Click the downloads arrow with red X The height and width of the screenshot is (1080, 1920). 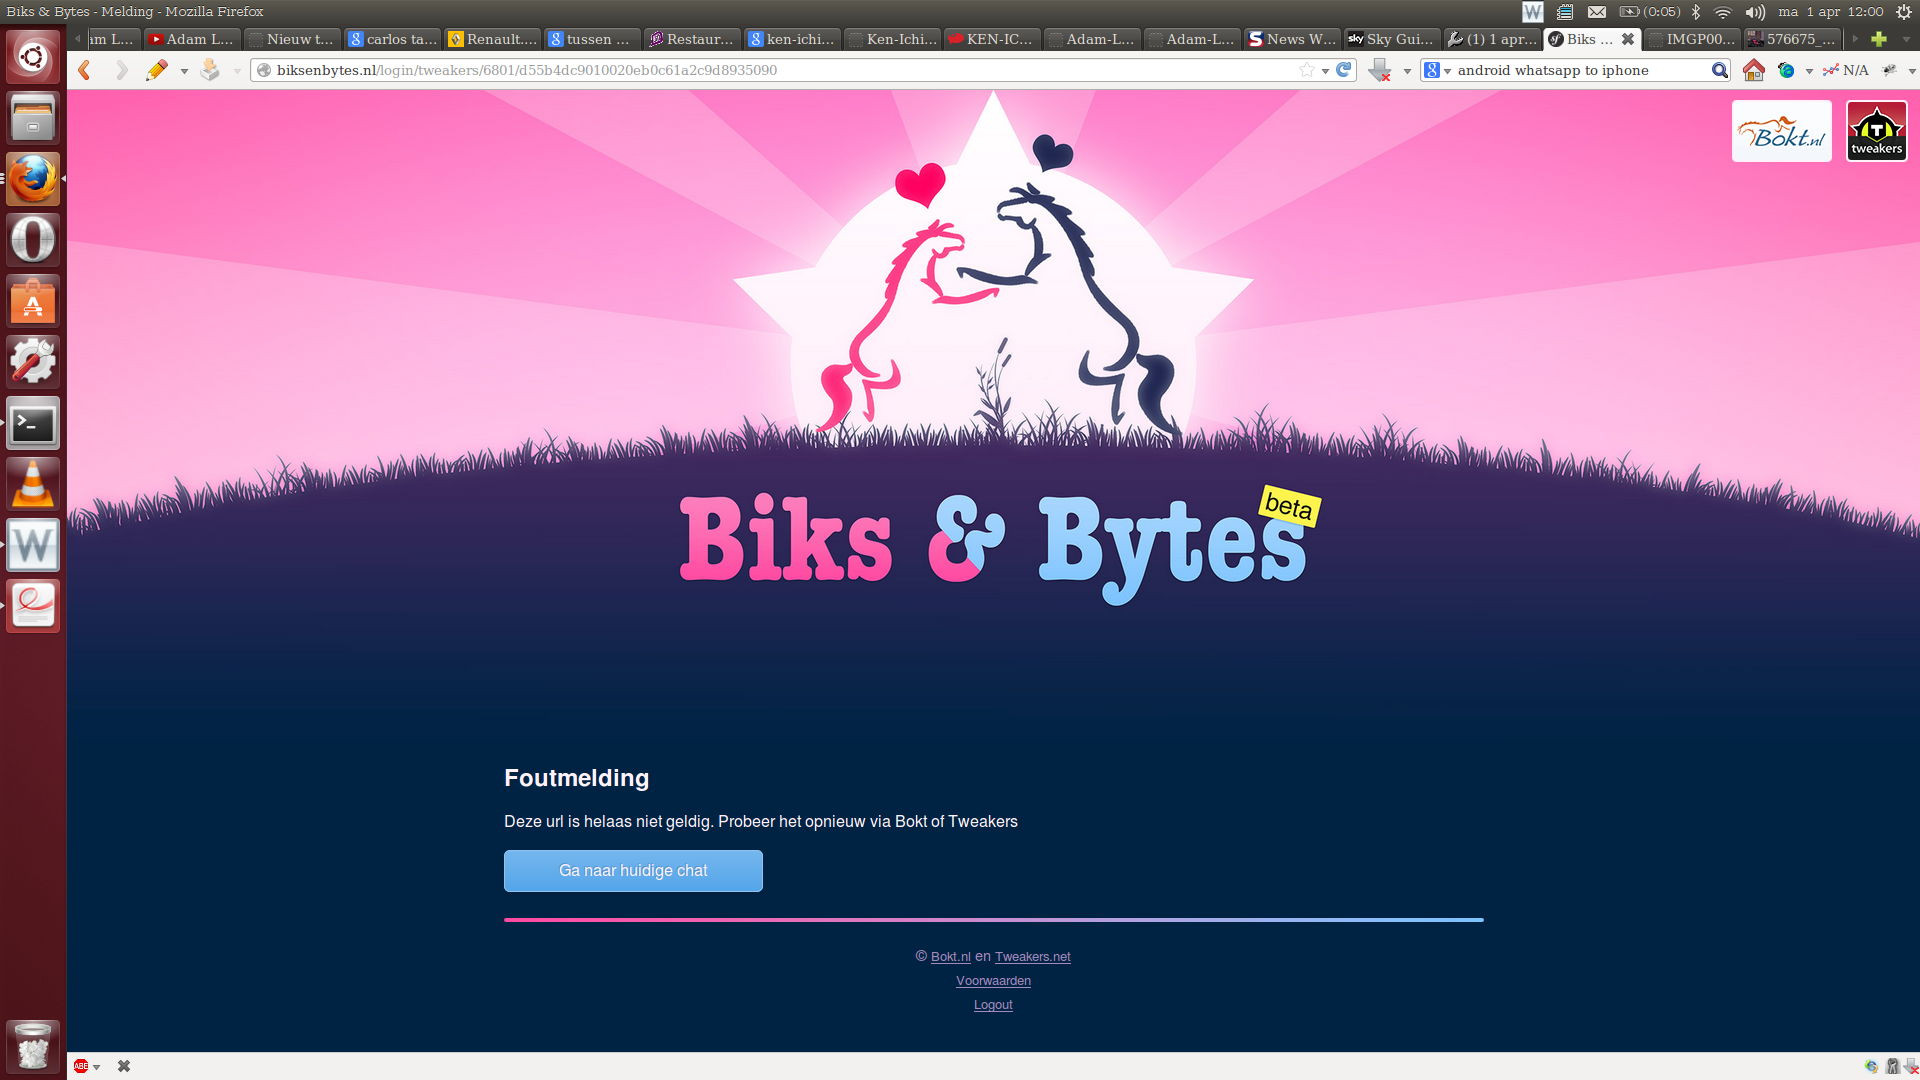pos(1381,70)
